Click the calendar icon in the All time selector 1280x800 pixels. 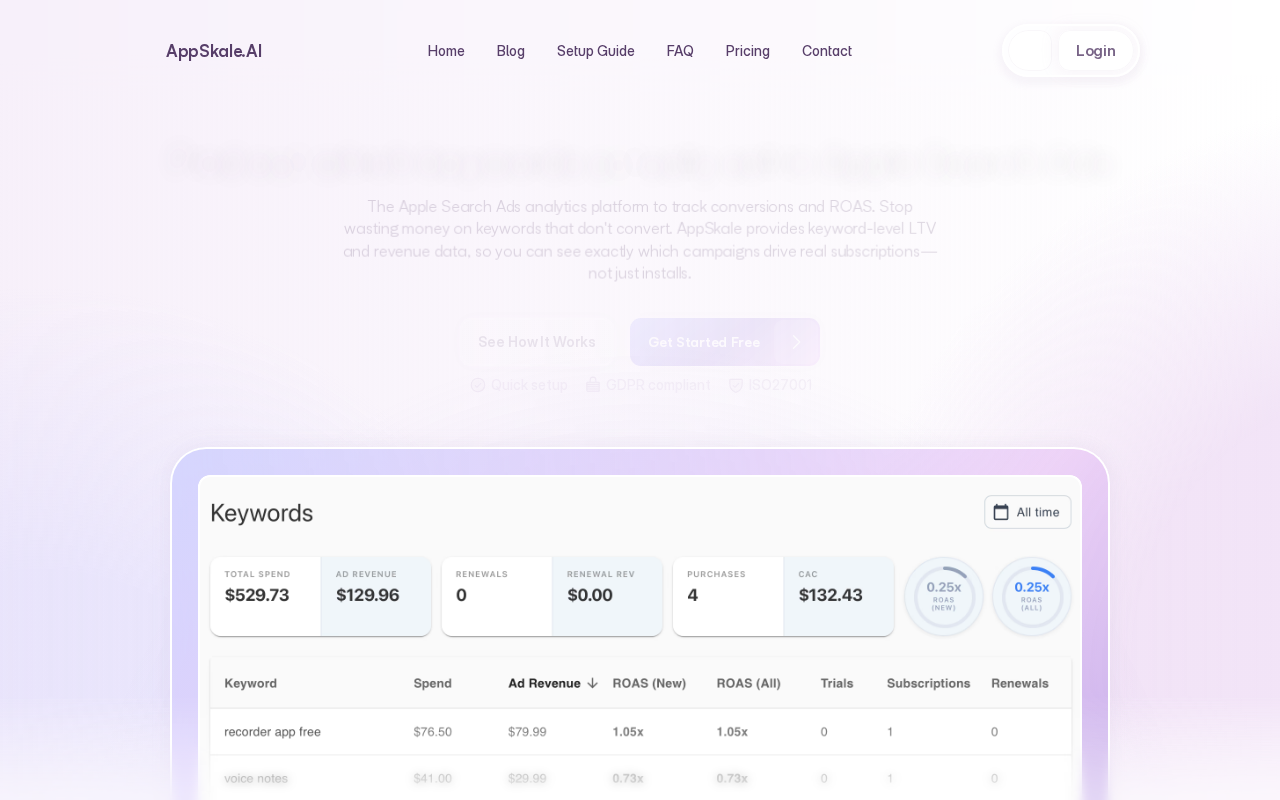coord(1001,512)
